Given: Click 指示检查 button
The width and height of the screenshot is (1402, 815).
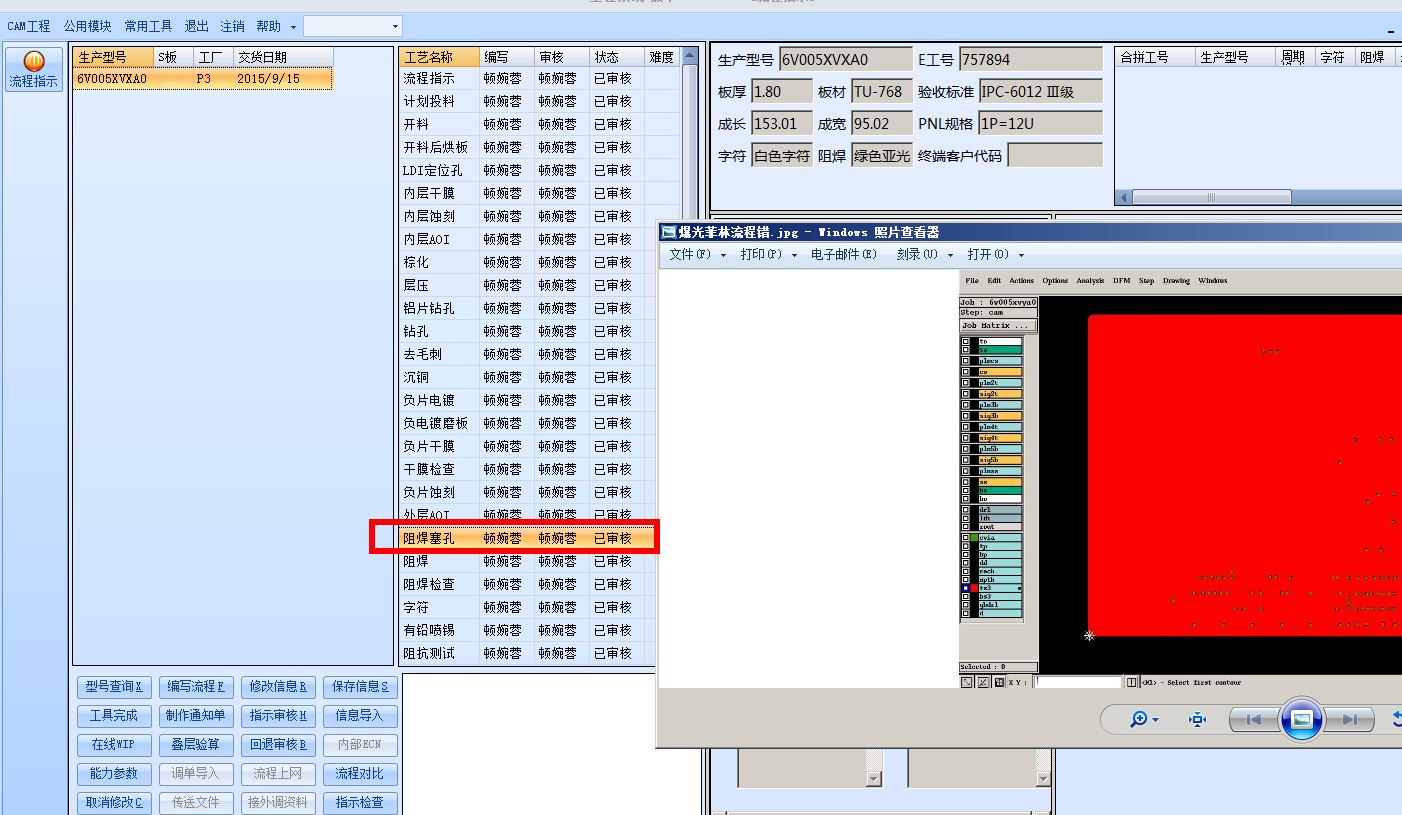Looking at the screenshot, I should 360,802.
